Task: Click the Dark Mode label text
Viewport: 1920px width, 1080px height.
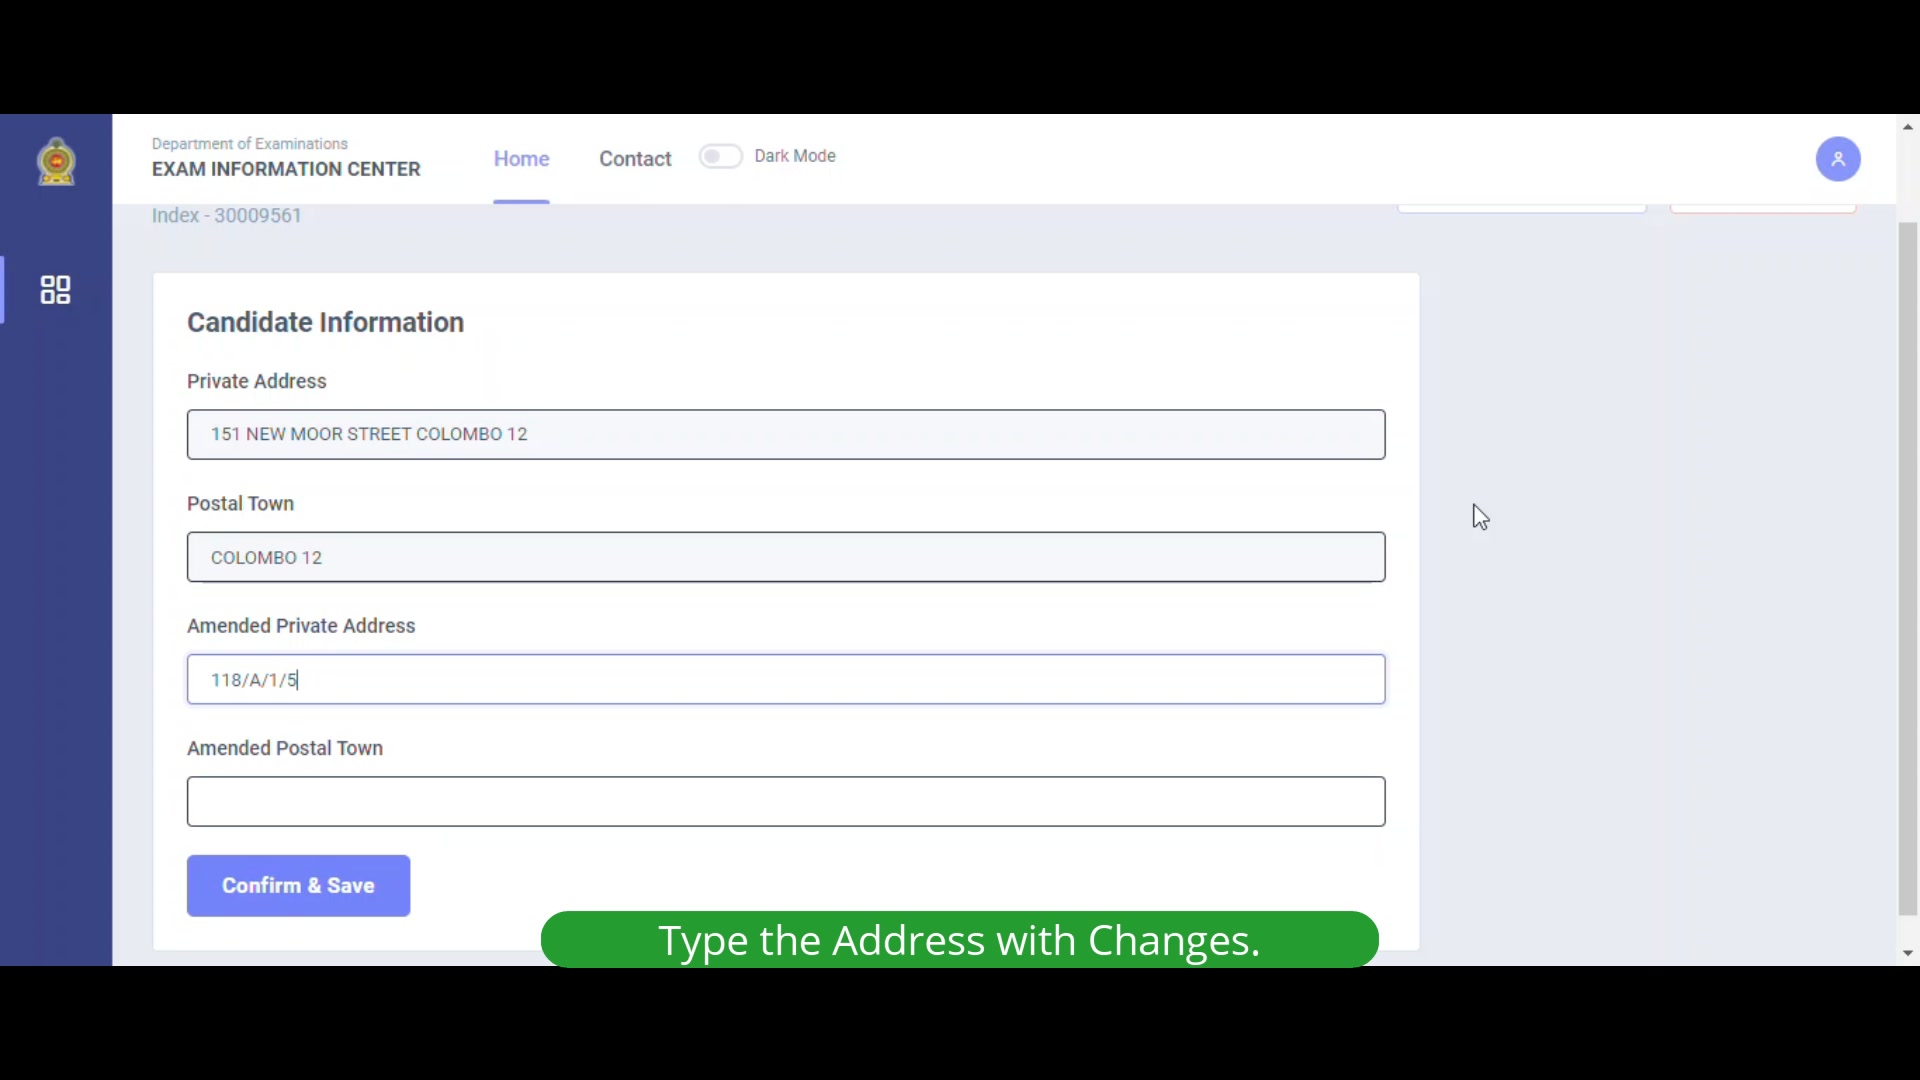Action: click(795, 156)
